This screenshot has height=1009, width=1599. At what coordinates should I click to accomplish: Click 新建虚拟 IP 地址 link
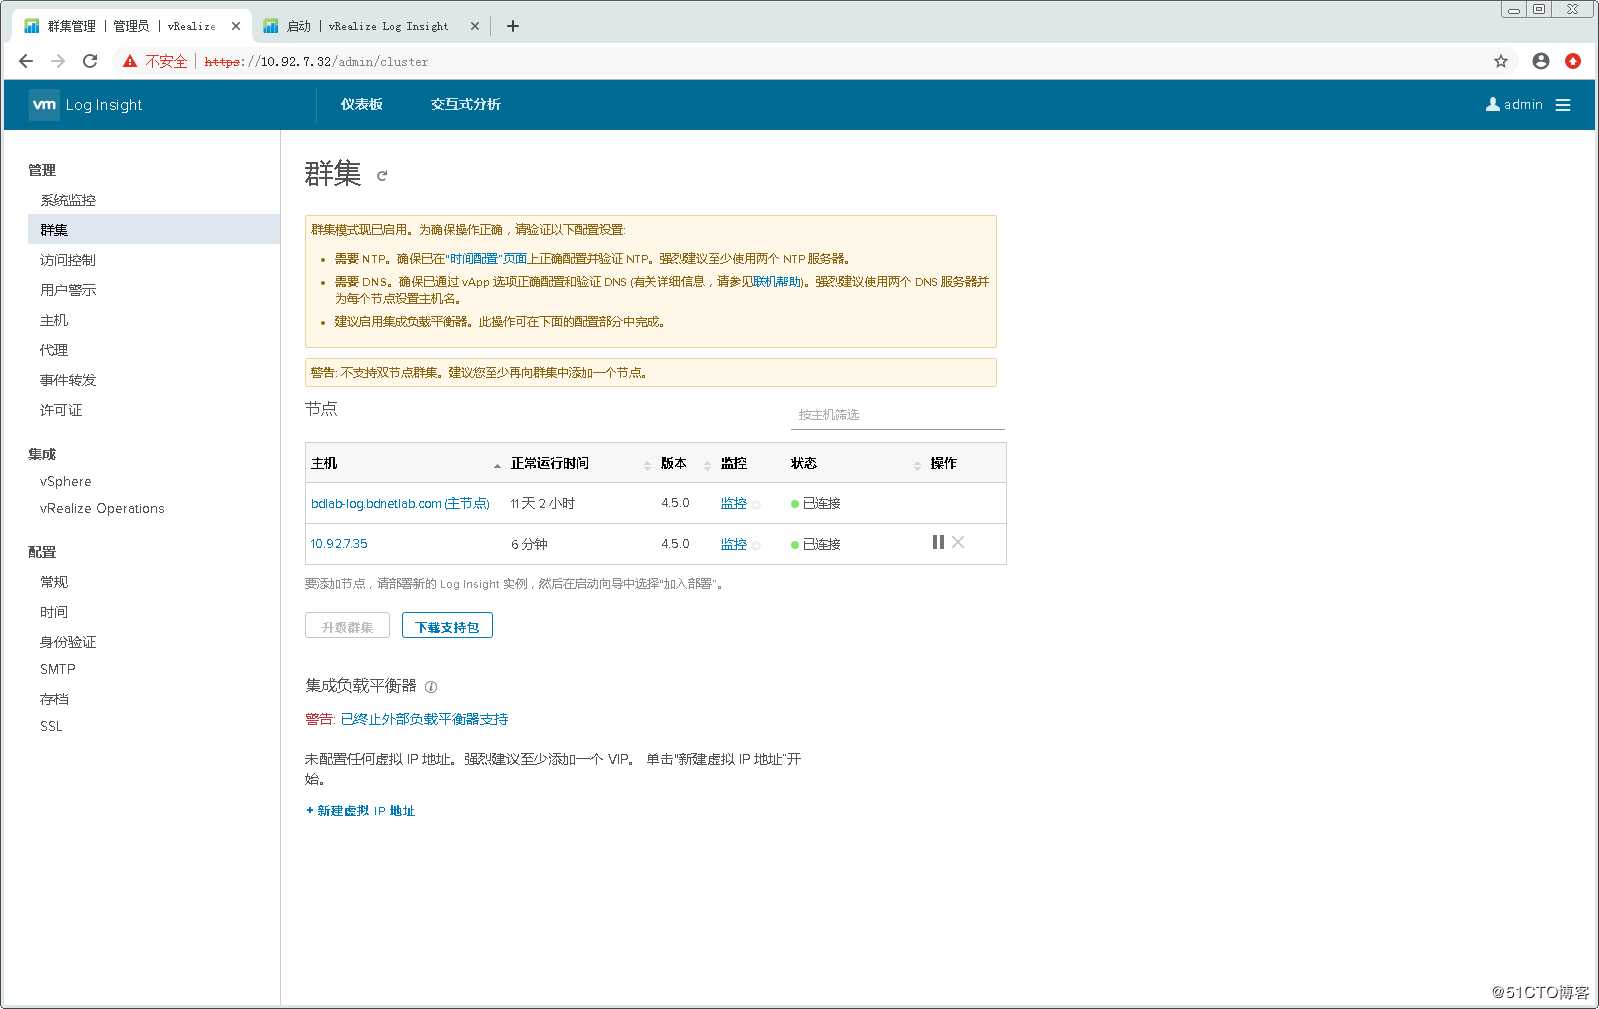click(360, 811)
